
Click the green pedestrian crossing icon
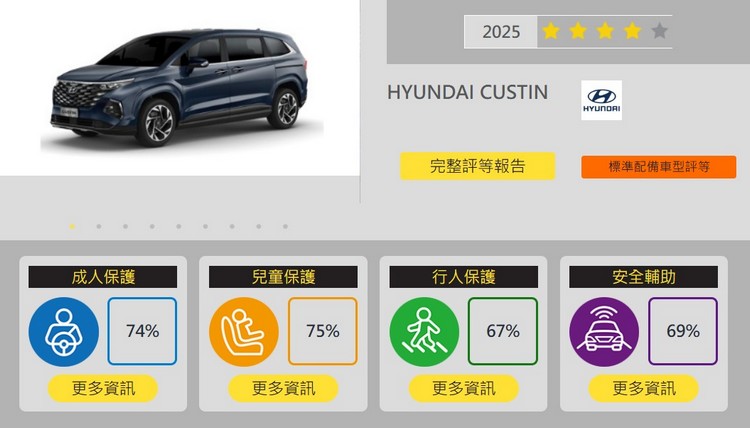(x=424, y=331)
